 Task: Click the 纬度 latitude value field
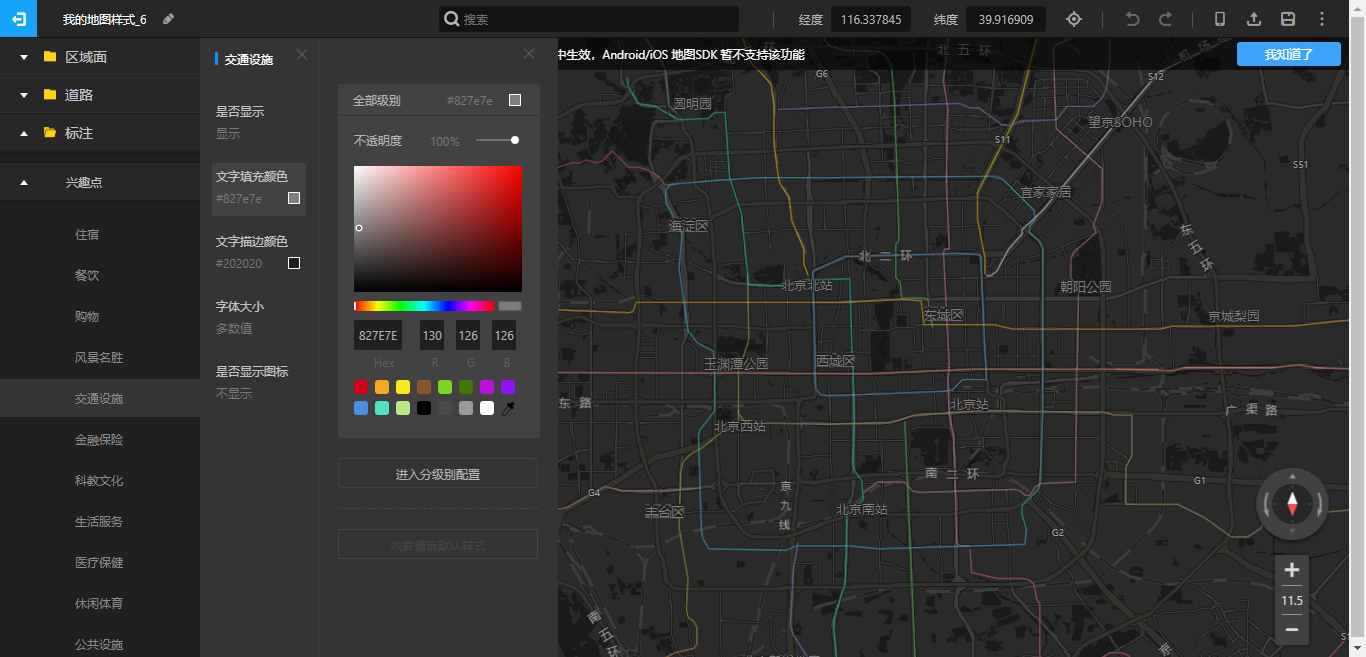[x=1006, y=19]
